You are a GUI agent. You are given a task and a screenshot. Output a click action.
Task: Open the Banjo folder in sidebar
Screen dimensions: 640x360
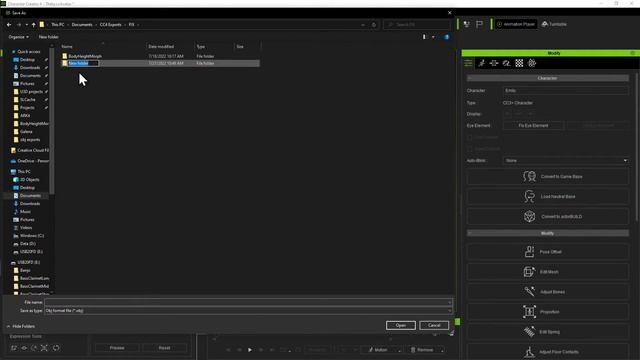pyautogui.click(x=25, y=270)
